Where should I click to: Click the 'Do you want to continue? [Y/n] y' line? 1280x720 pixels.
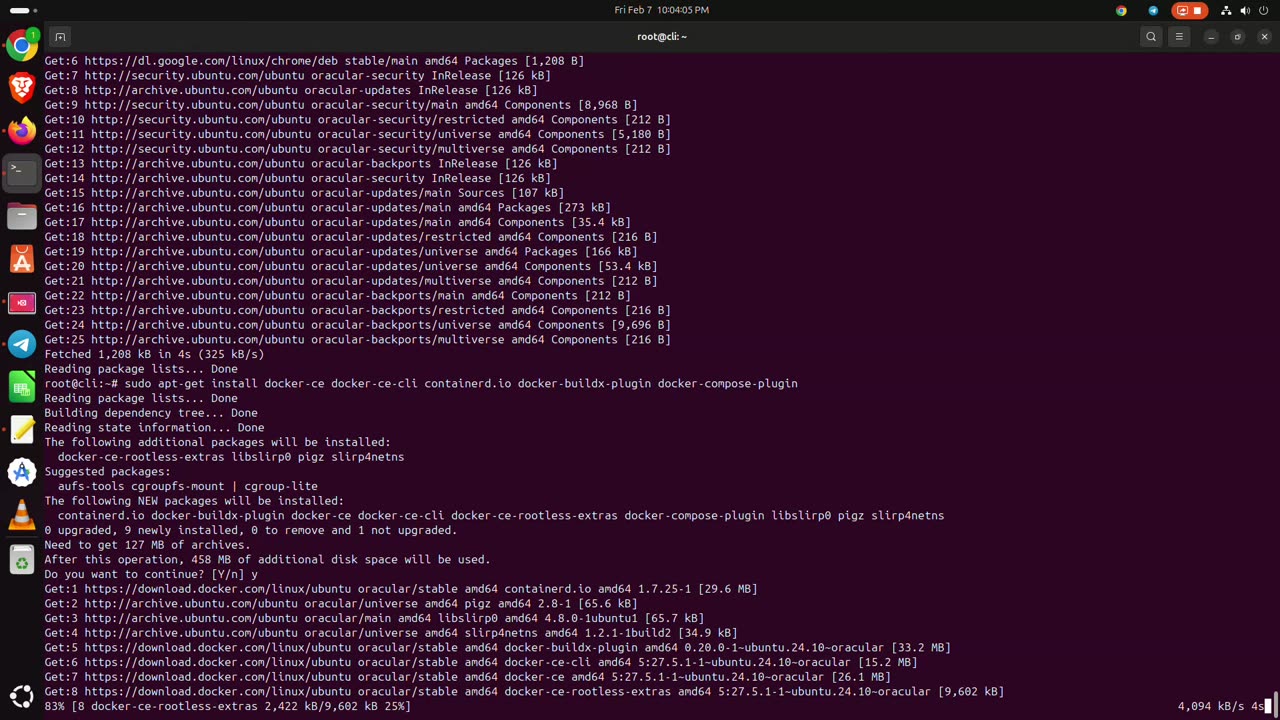click(x=151, y=574)
